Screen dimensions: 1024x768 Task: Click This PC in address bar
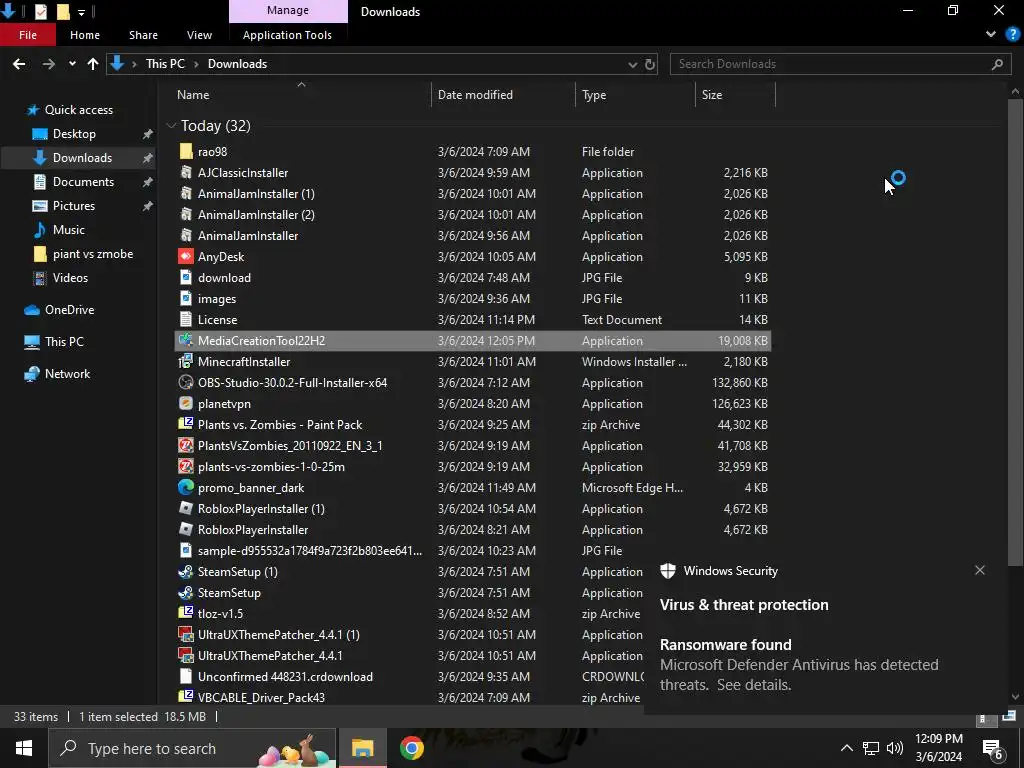[x=165, y=64]
